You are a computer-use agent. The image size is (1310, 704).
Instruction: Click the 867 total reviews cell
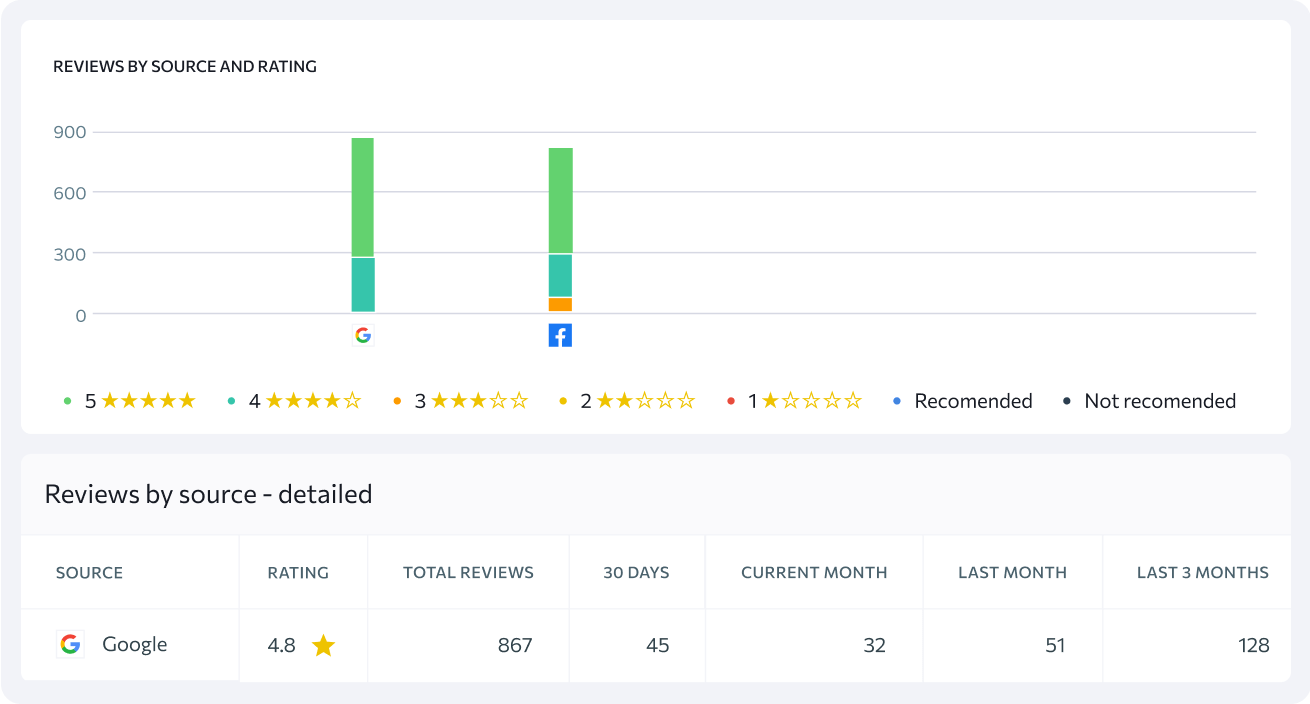point(515,645)
